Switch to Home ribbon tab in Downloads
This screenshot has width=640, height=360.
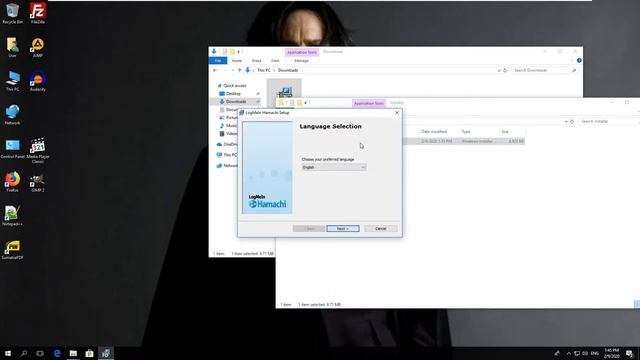pos(237,60)
